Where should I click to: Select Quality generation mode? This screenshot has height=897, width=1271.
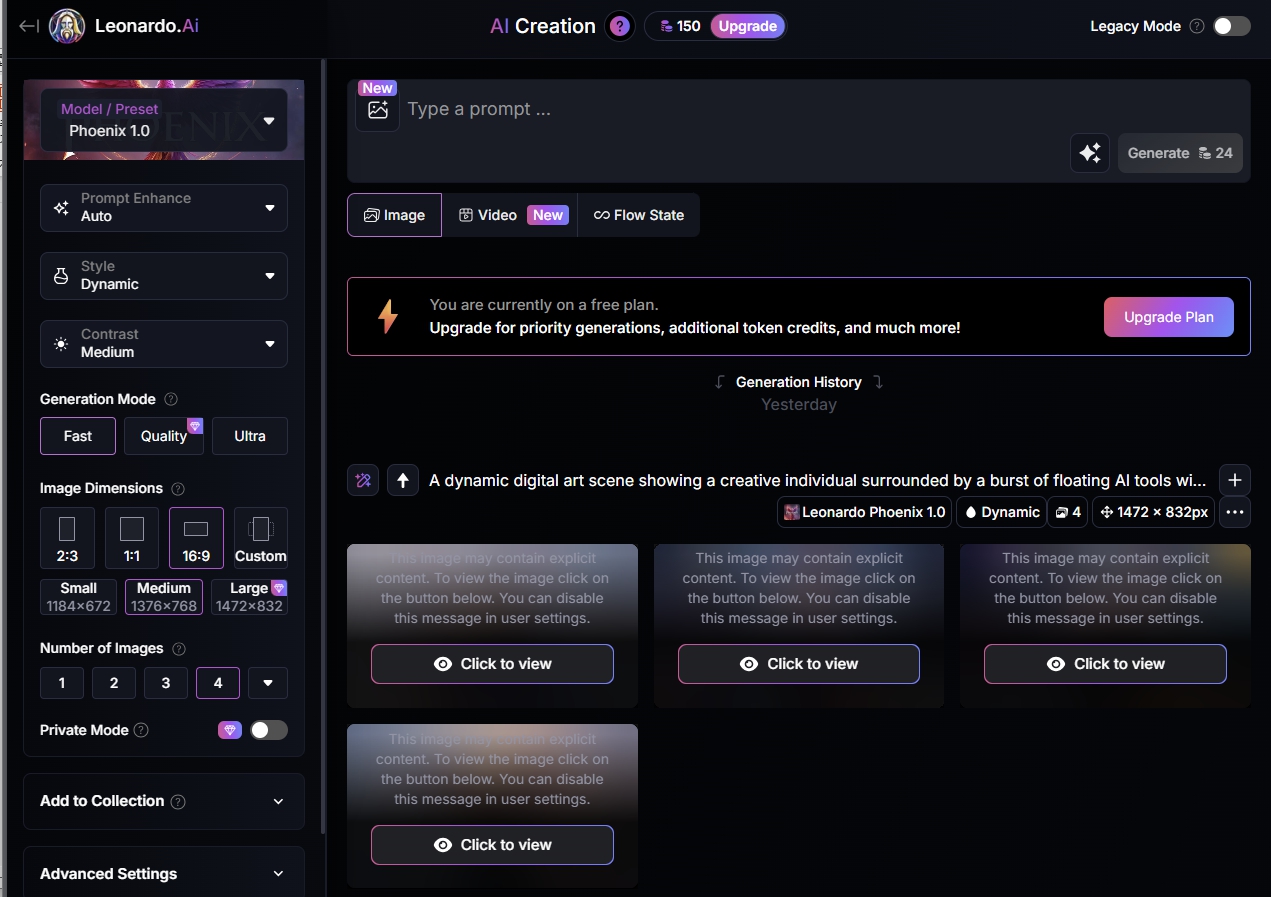pos(164,436)
